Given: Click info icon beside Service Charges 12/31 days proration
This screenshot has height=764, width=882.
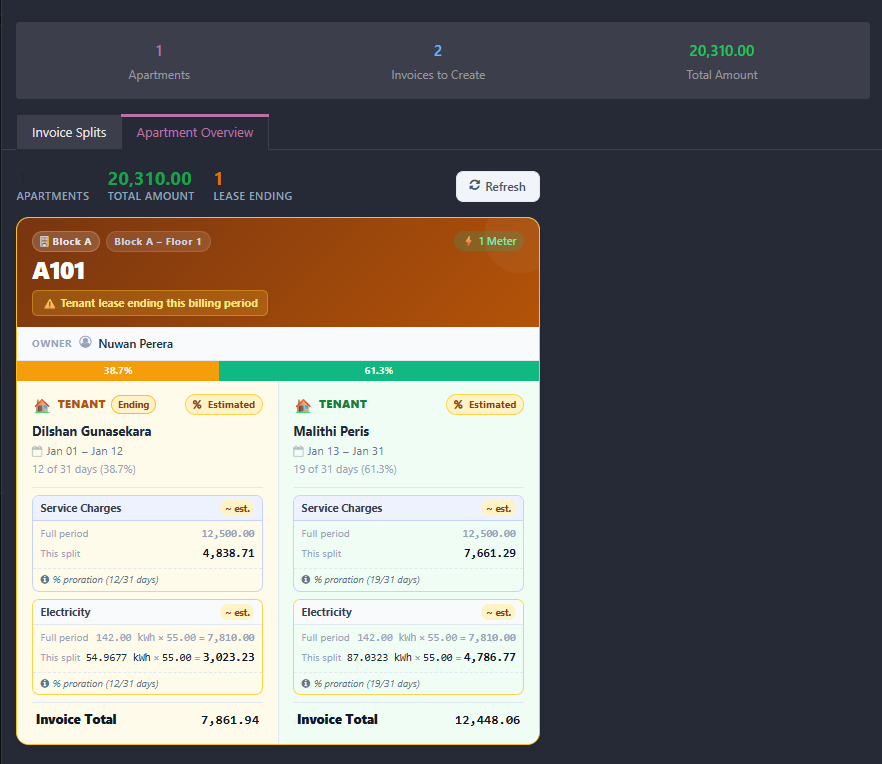Looking at the screenshot, I should (x=45, y=579).
